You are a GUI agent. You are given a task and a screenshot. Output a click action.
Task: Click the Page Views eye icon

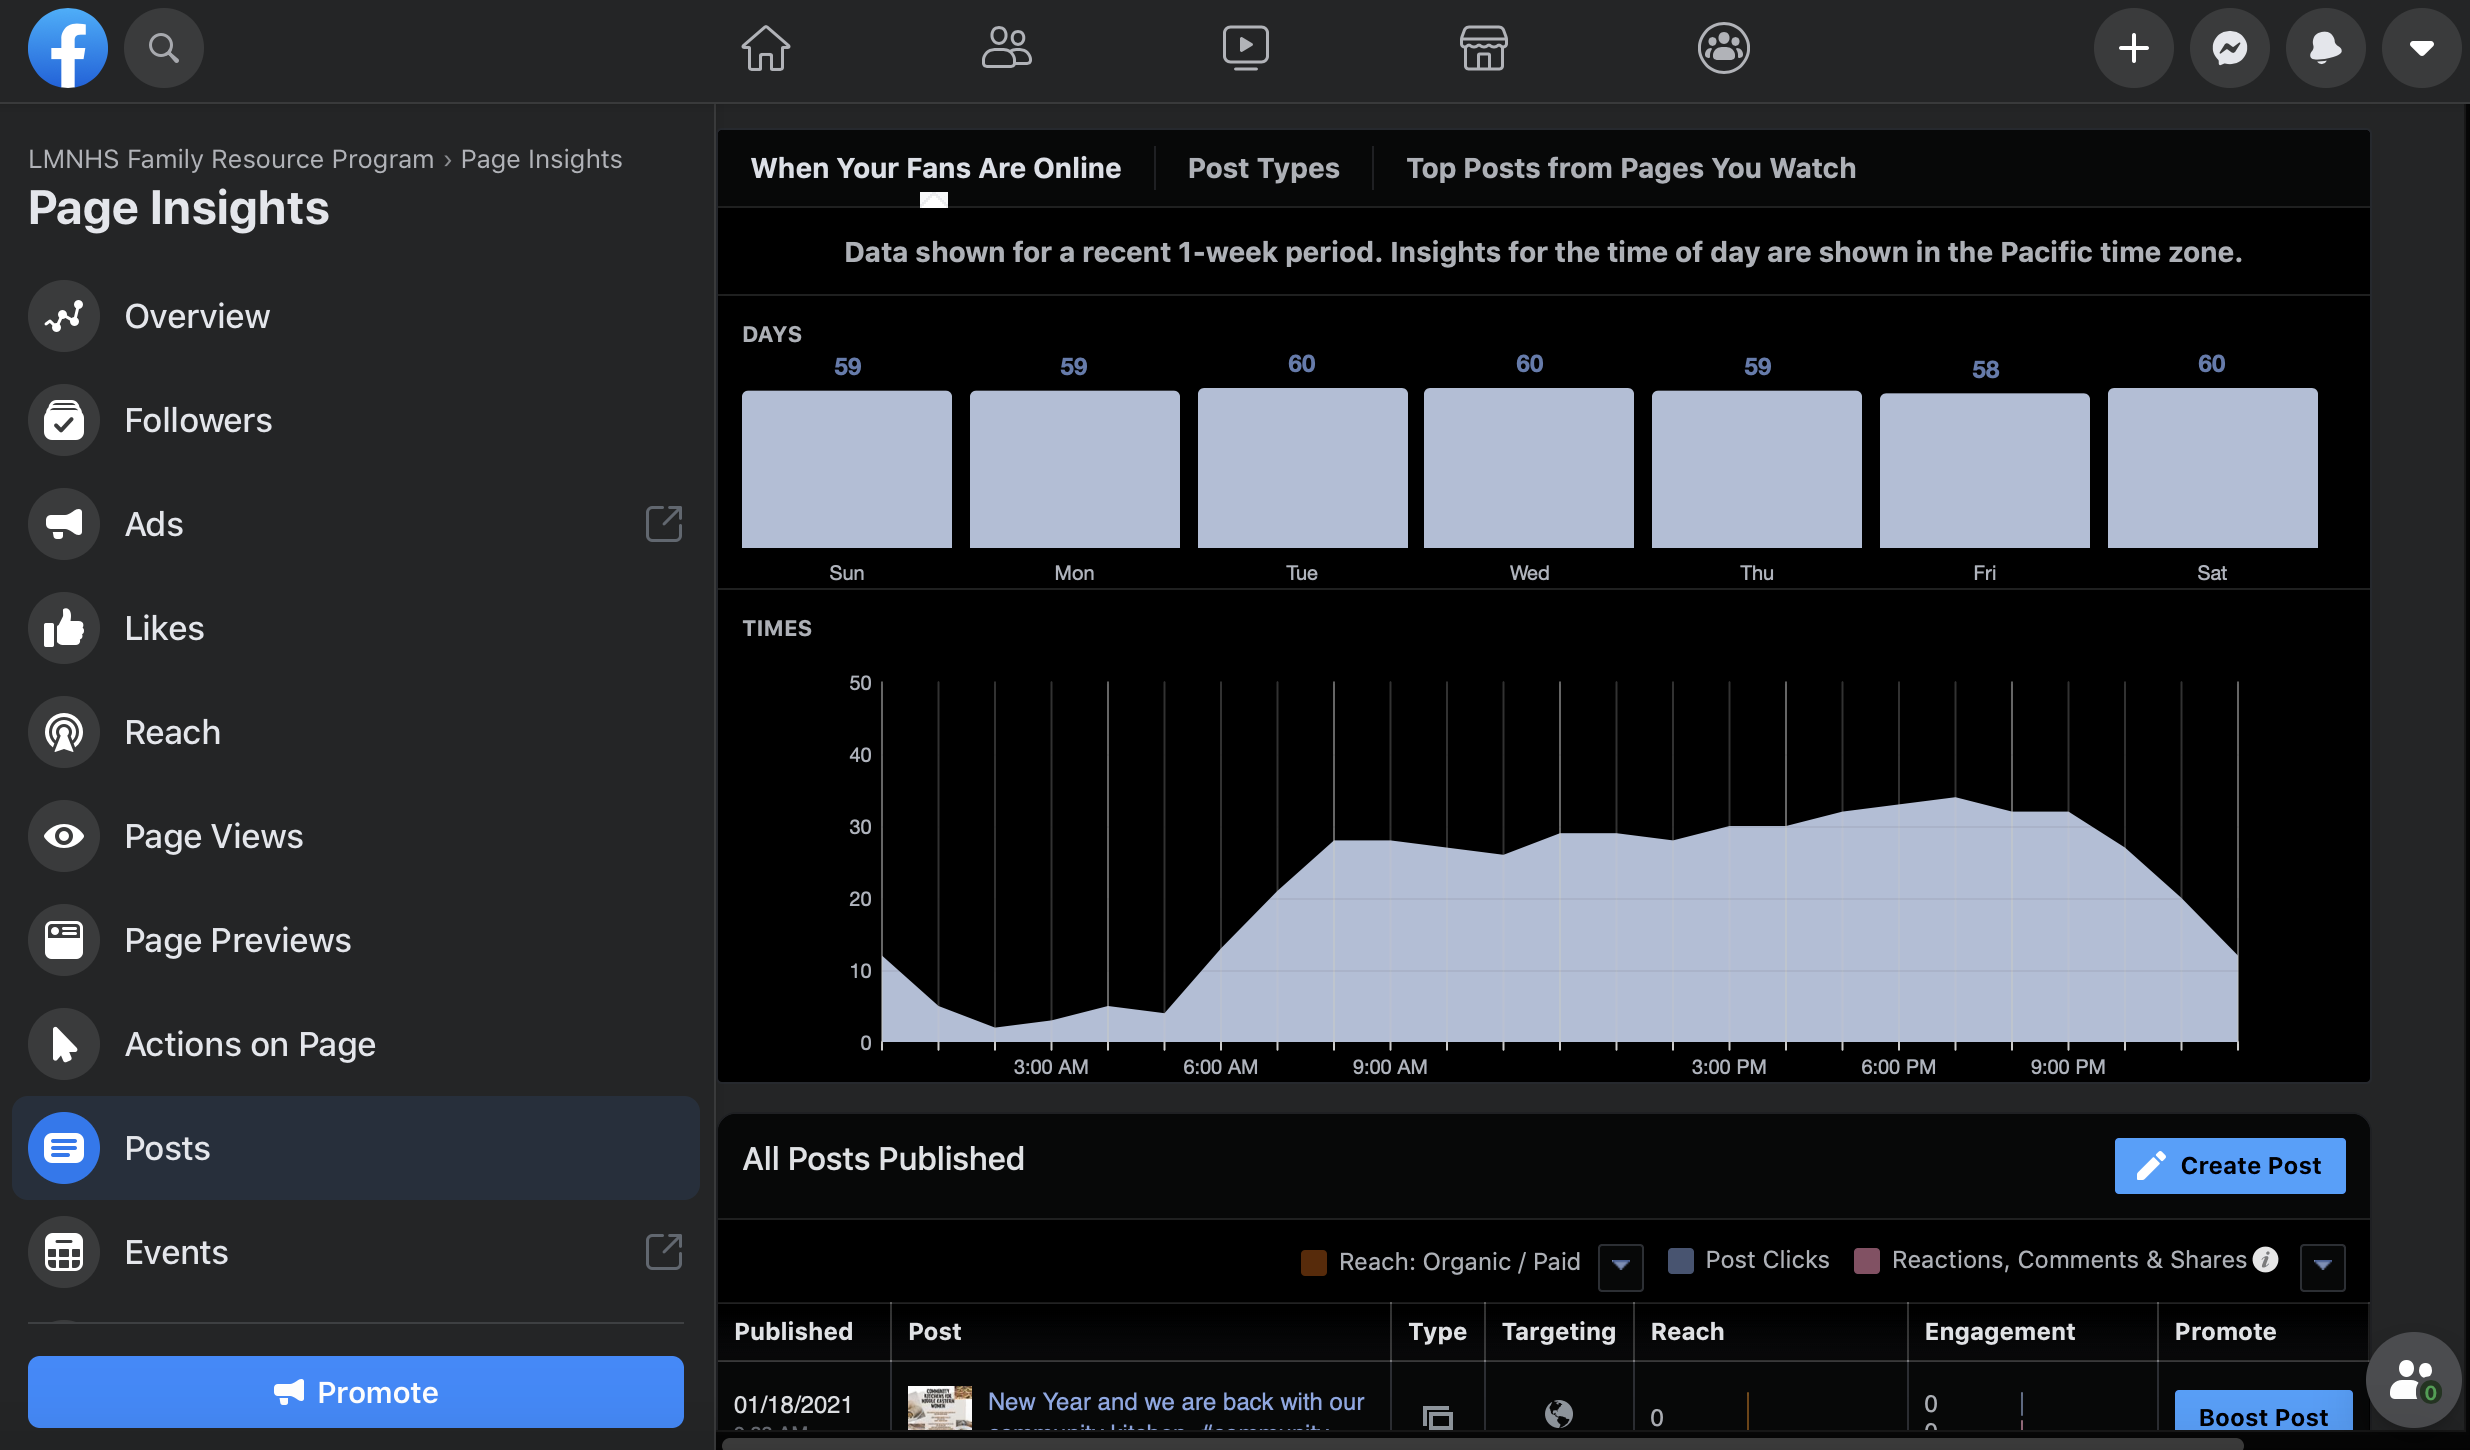click(64, 836)
